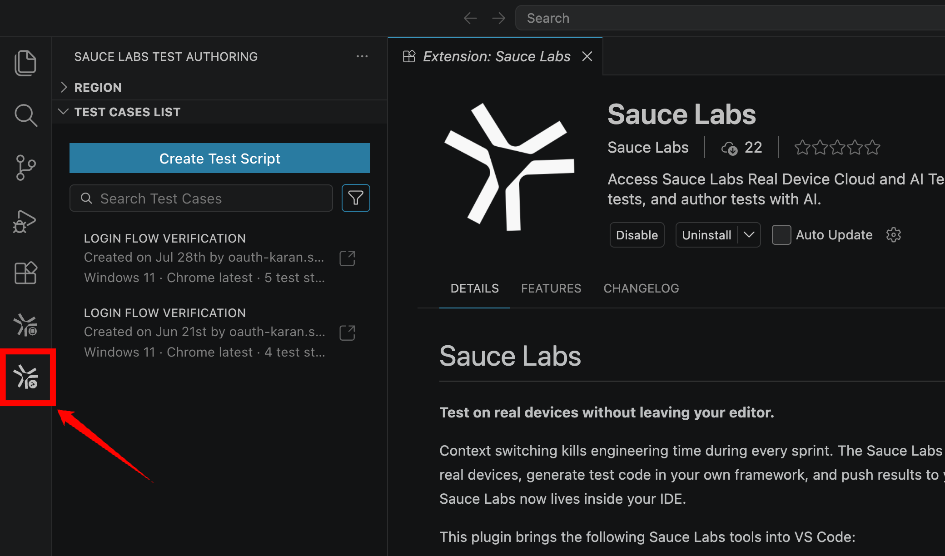
Task: Go back with the left navigation arrow
Action: click(x=470, y=18)
